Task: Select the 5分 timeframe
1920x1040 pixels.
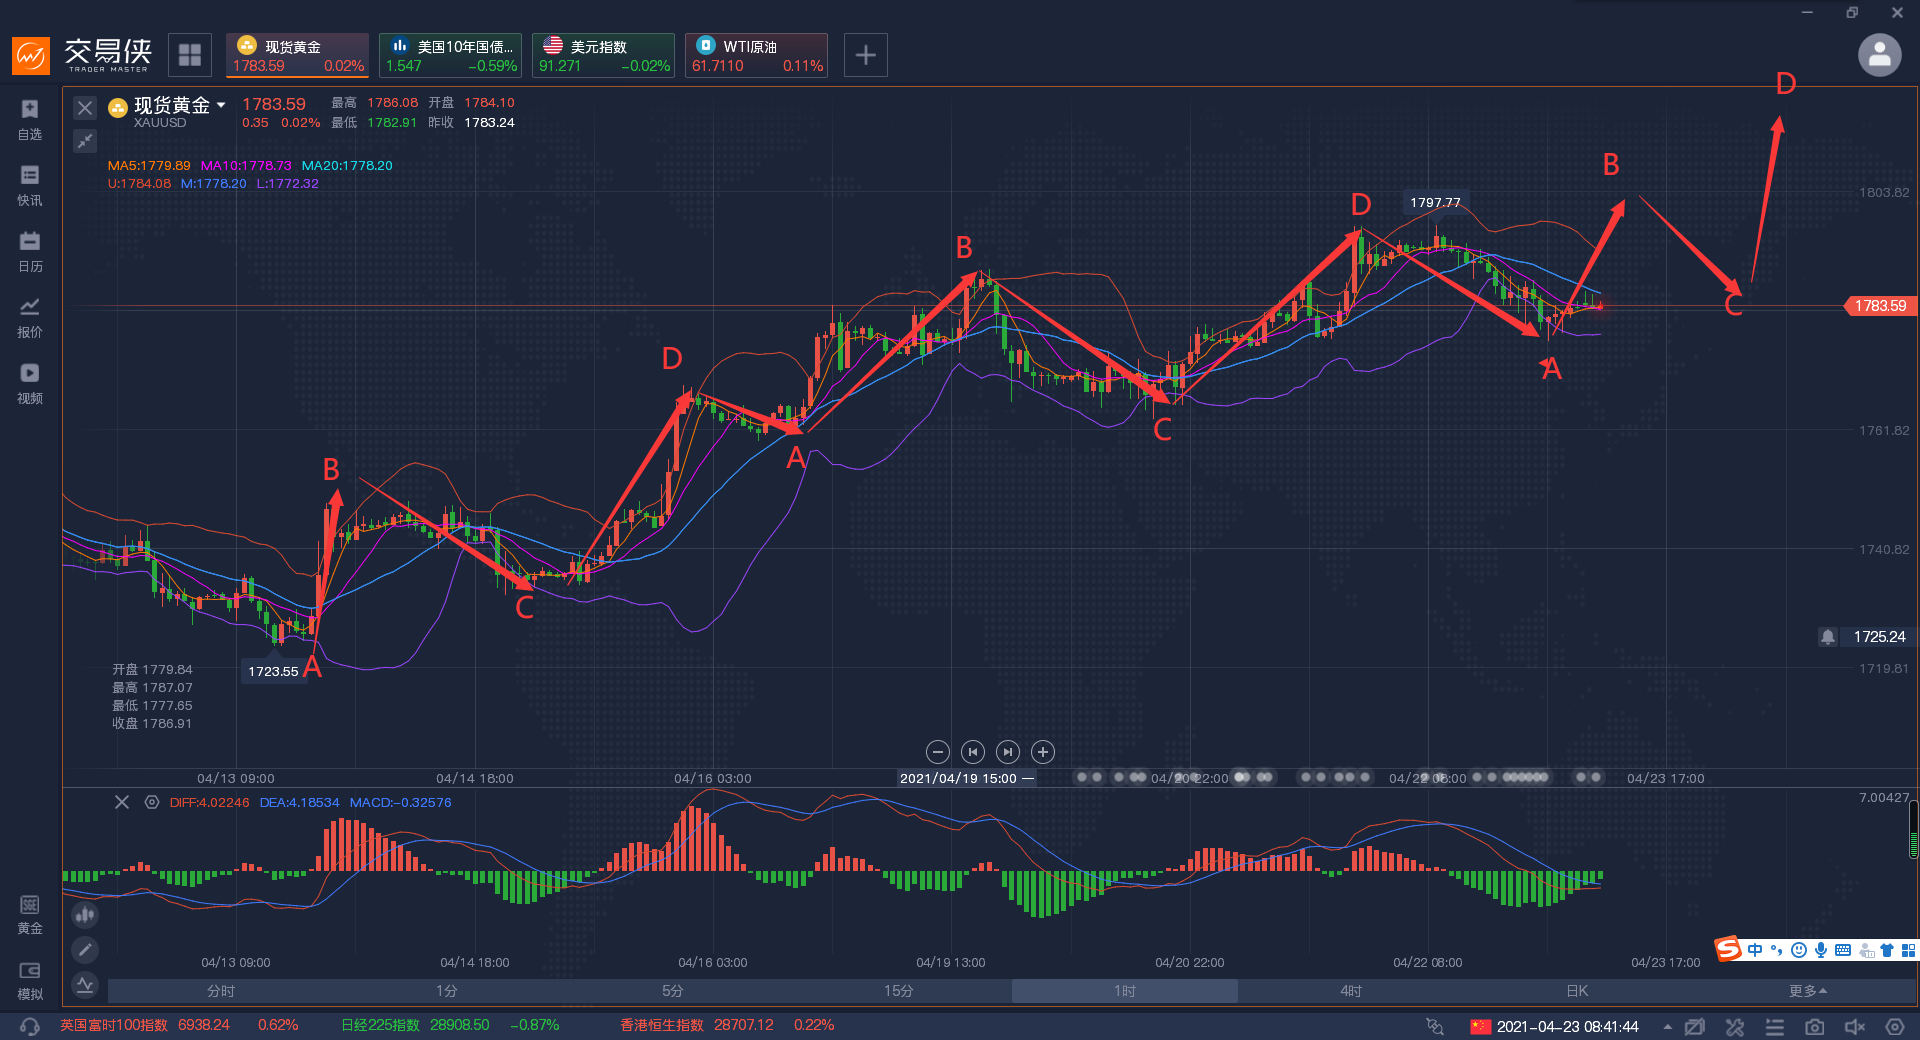Action: click(673, 991)
